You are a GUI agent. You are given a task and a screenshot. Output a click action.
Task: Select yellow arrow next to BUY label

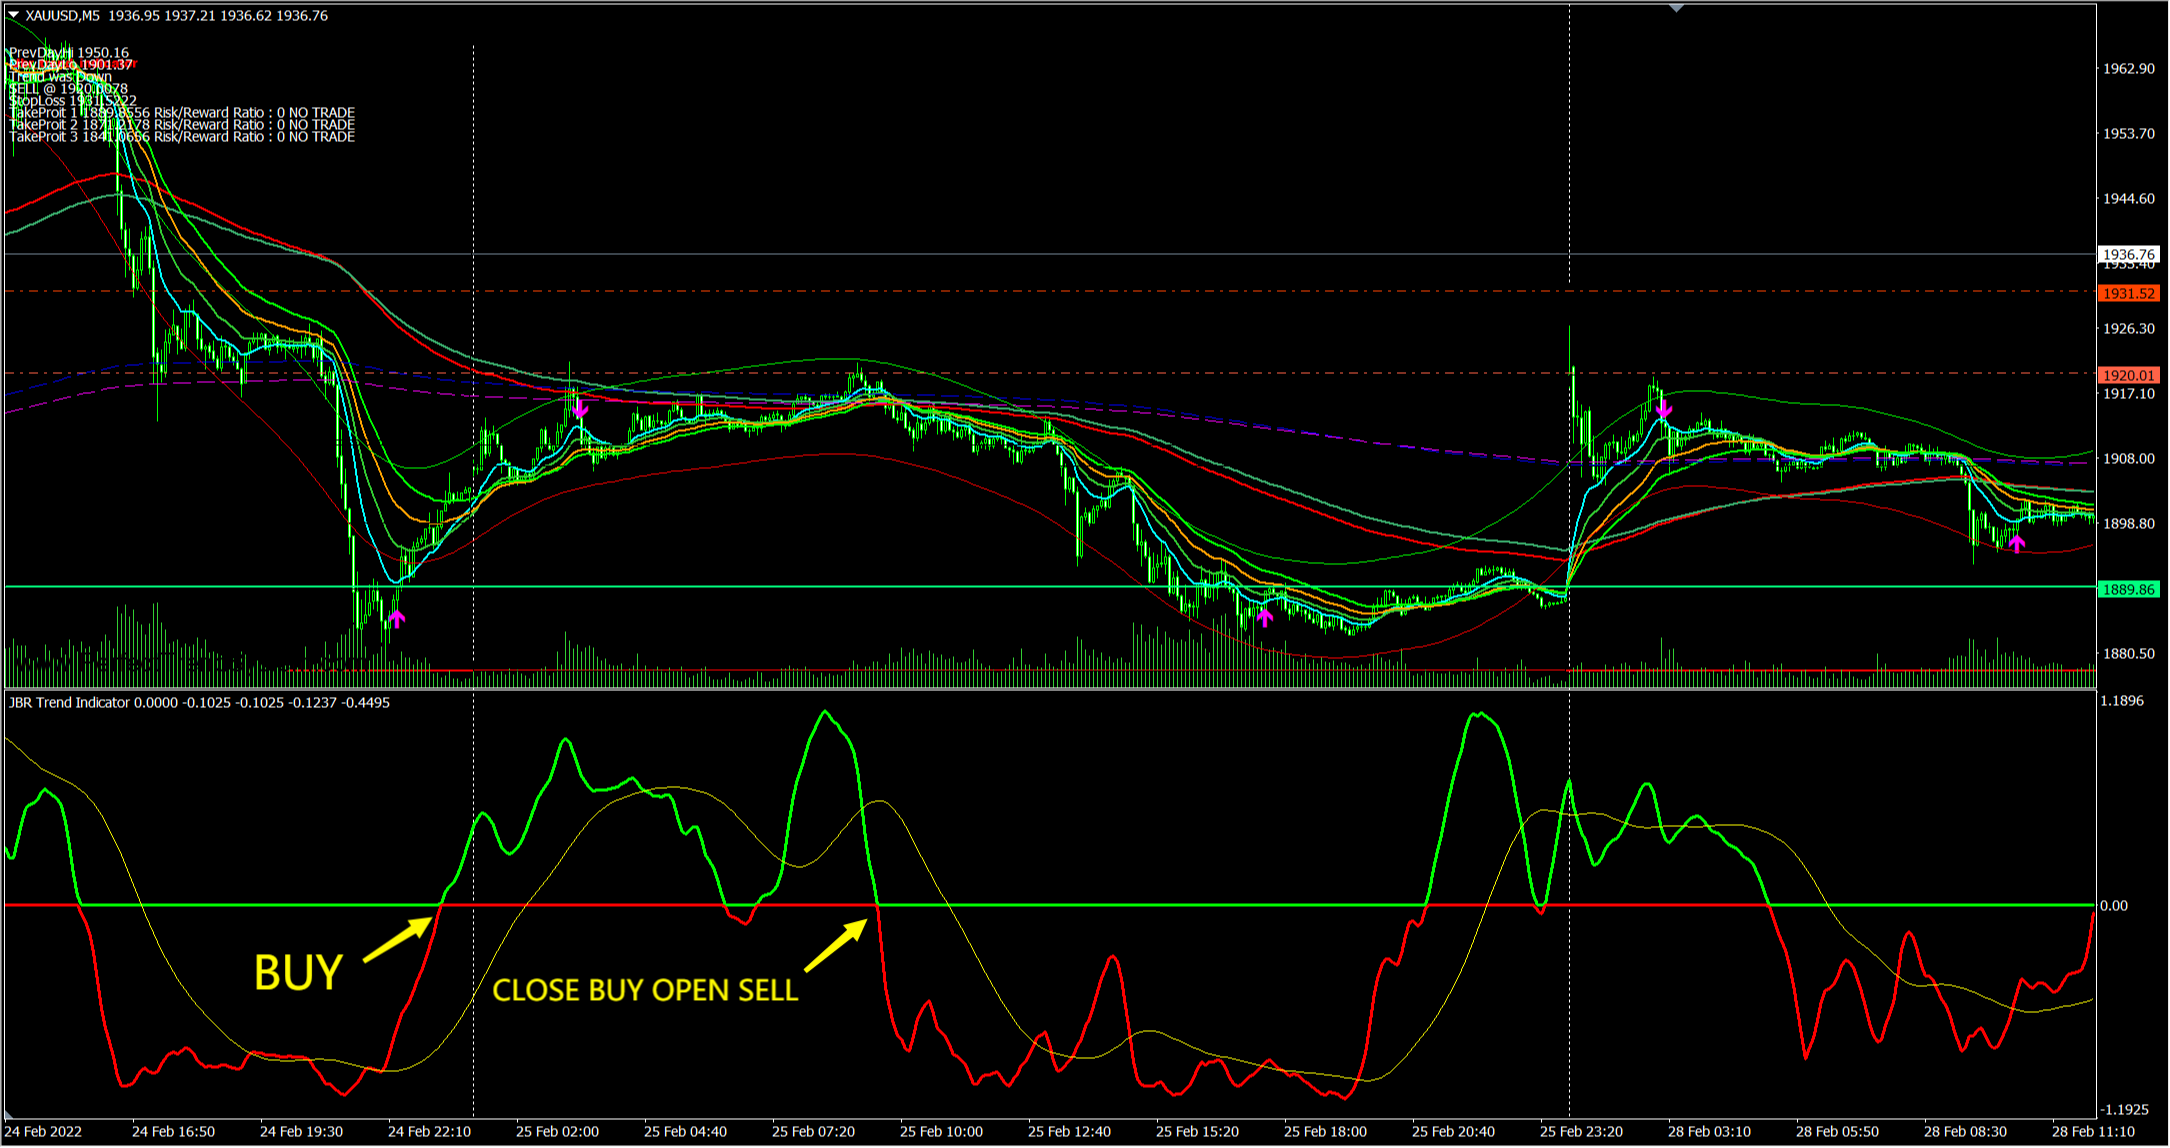[x=397, y=941]
